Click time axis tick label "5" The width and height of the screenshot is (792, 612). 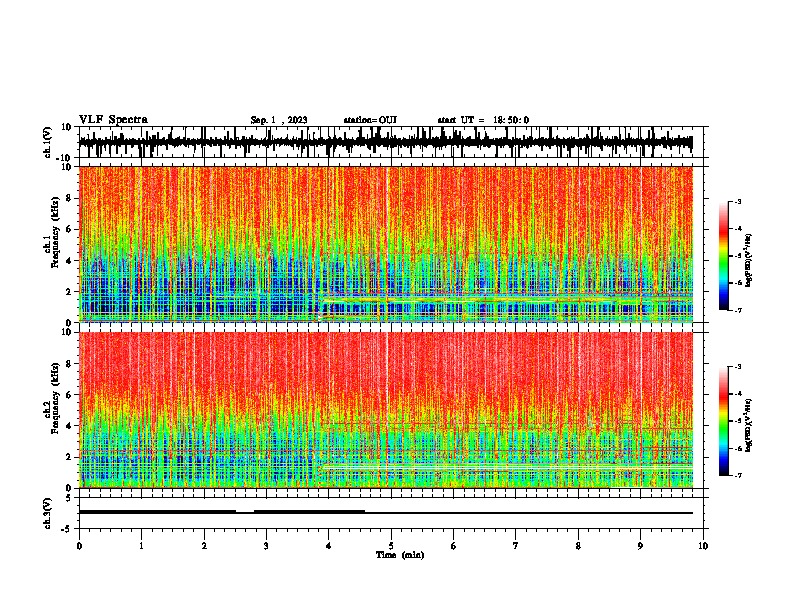pos(391,546)
